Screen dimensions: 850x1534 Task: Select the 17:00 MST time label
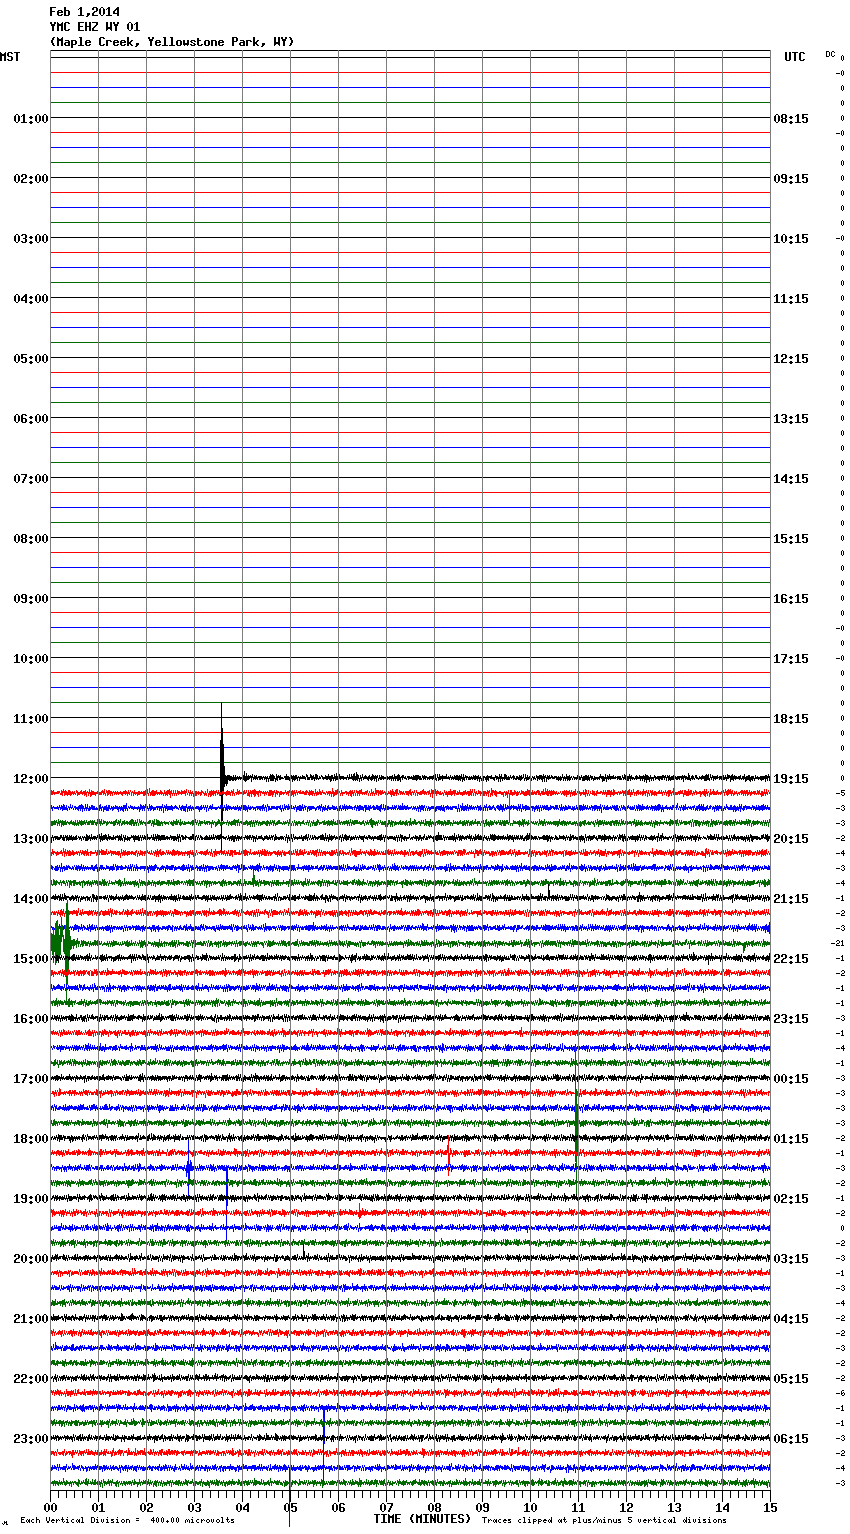[x=31, y=1079]
